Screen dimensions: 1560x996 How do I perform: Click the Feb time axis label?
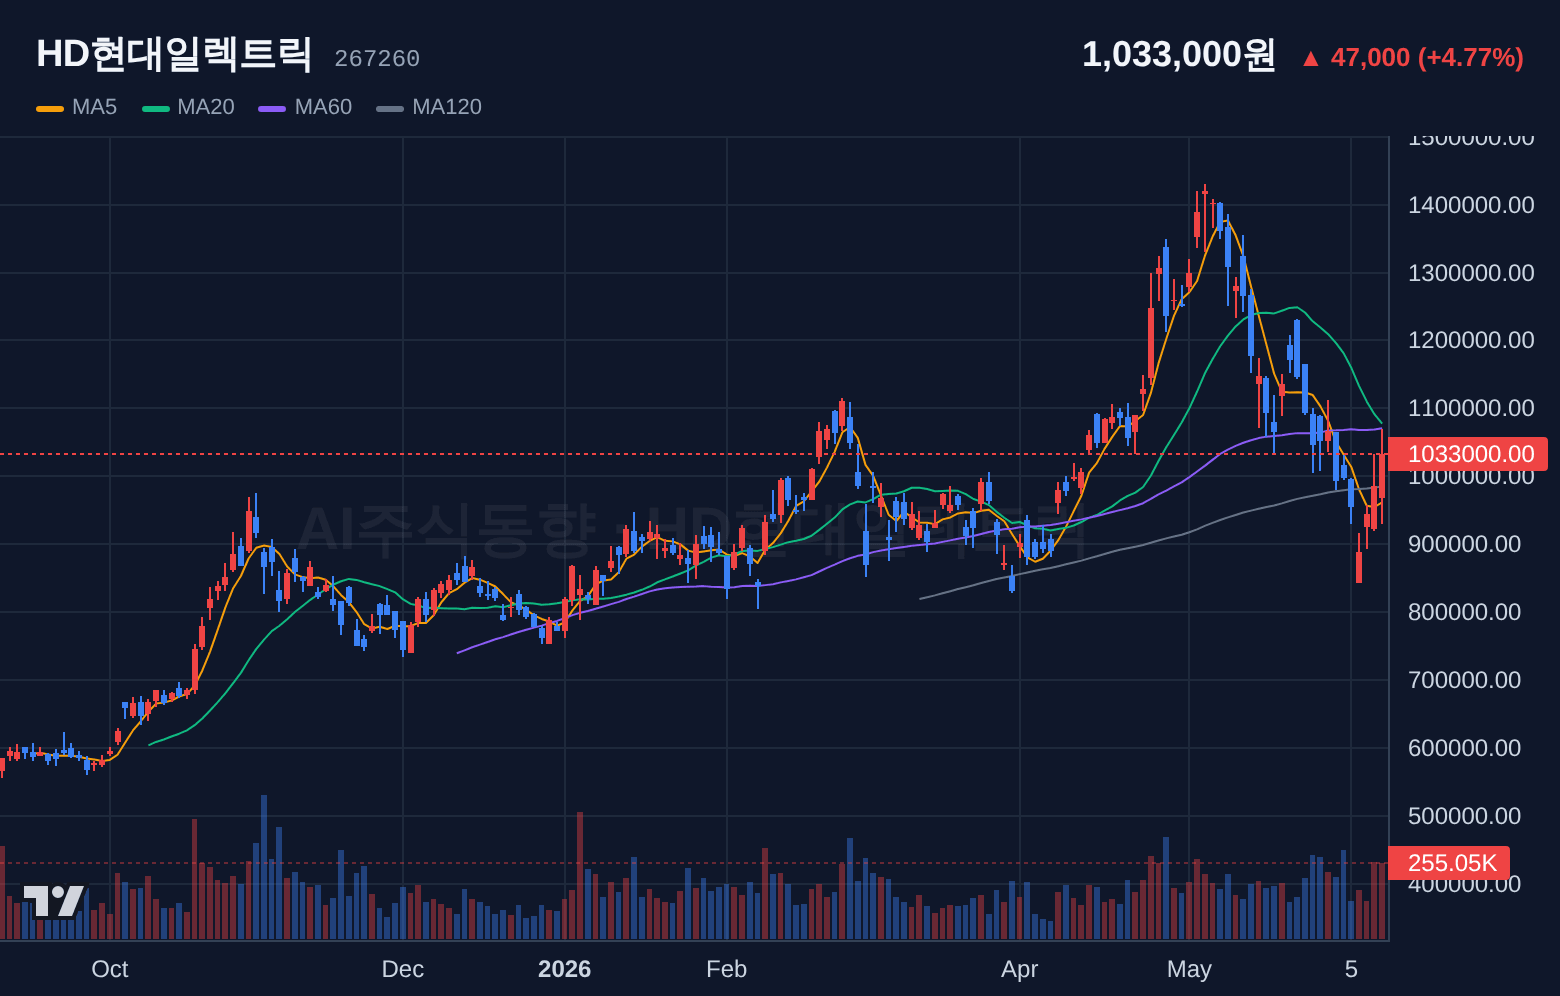[x=727, y=969]
